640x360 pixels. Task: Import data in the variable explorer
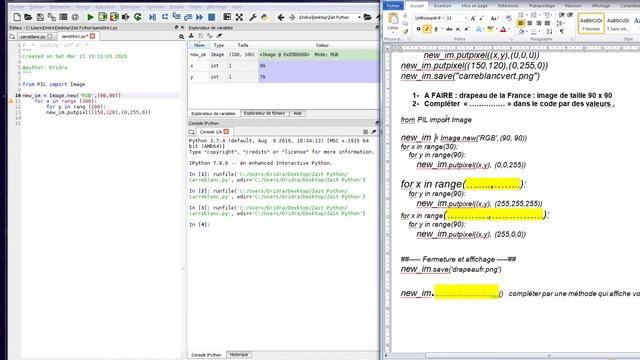point(191,36)
